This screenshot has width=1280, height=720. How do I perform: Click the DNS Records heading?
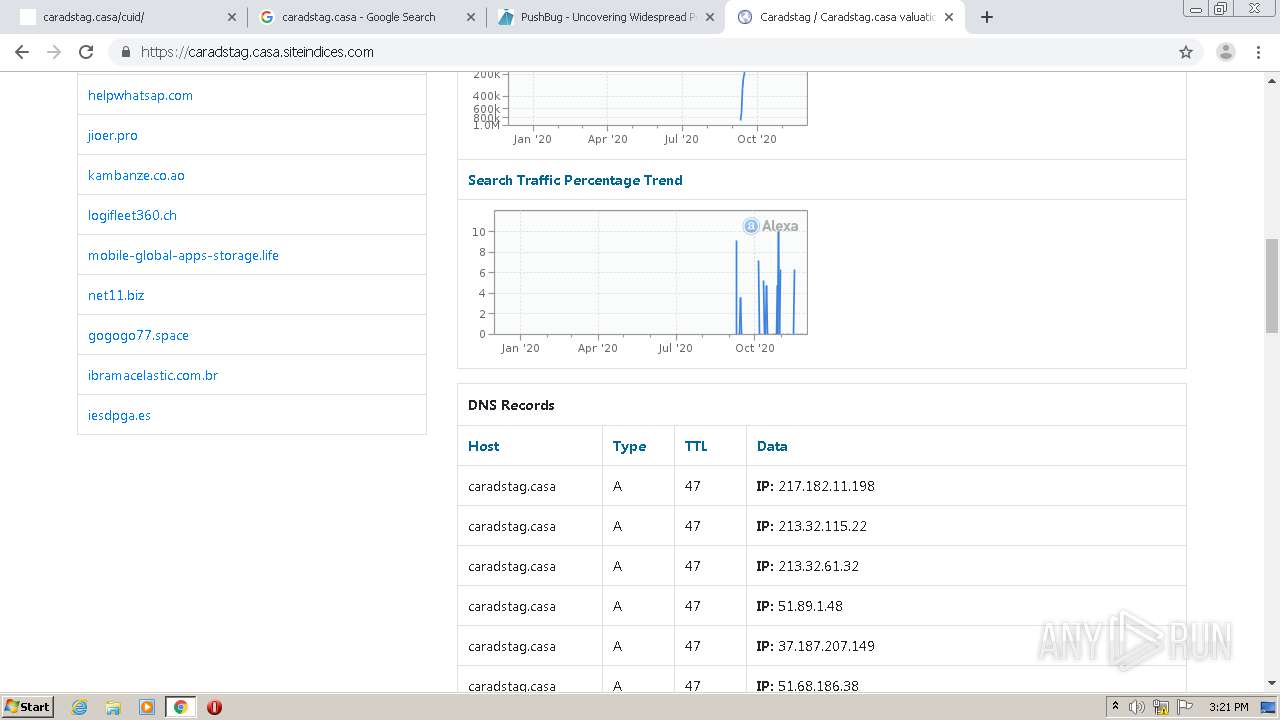pos(511,405)
